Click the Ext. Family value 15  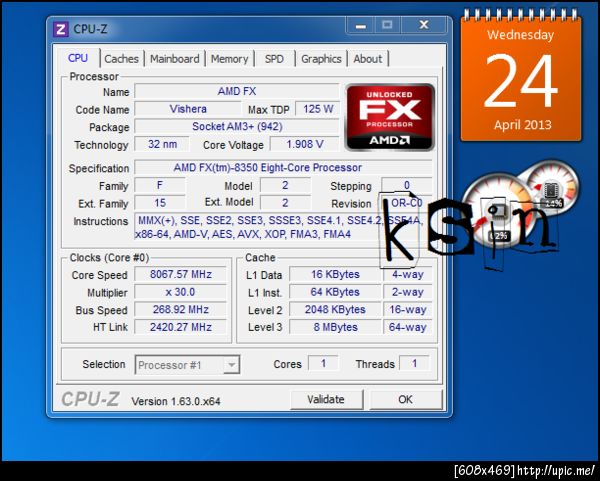click(160, 203)
